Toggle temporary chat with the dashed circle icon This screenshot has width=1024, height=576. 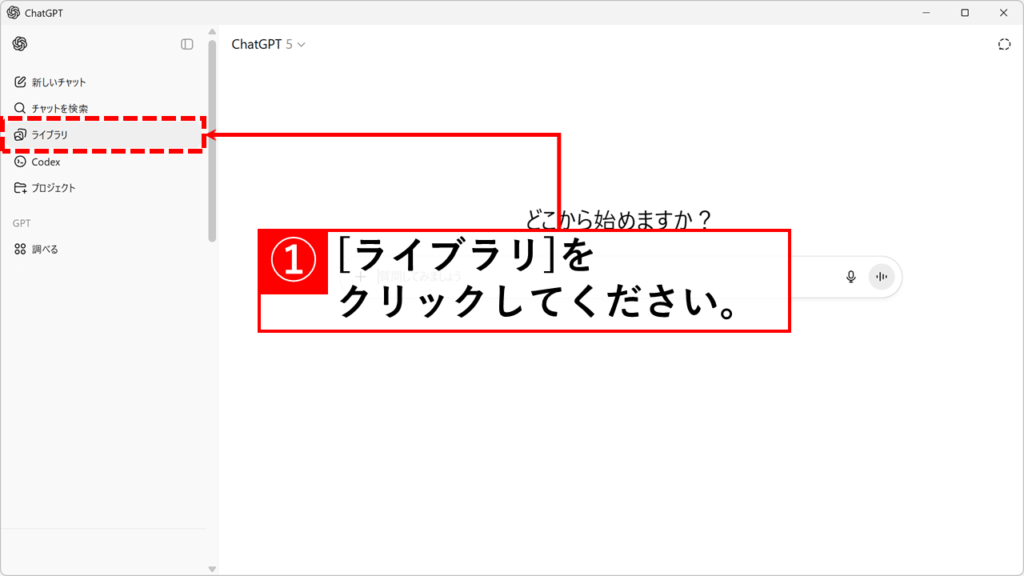pos(1004,44)
